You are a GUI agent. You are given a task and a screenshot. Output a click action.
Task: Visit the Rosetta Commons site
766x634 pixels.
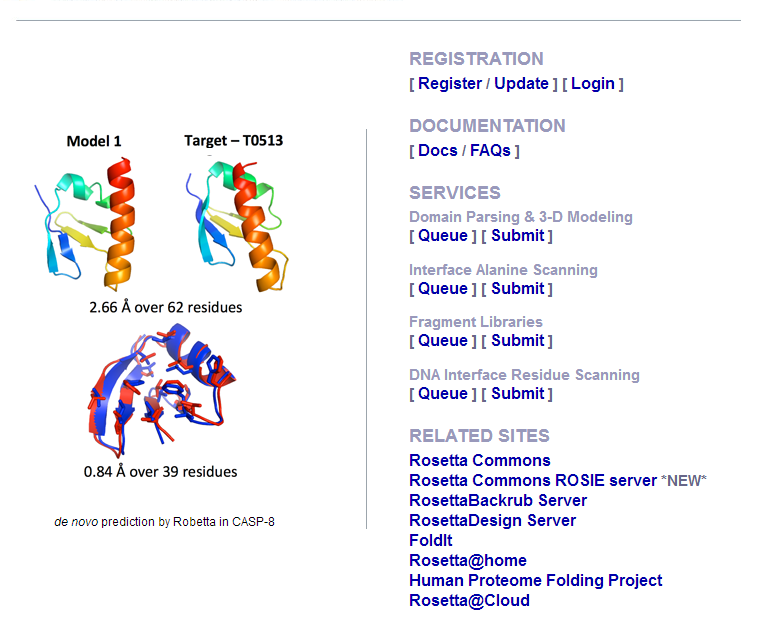tap(480, 461)
